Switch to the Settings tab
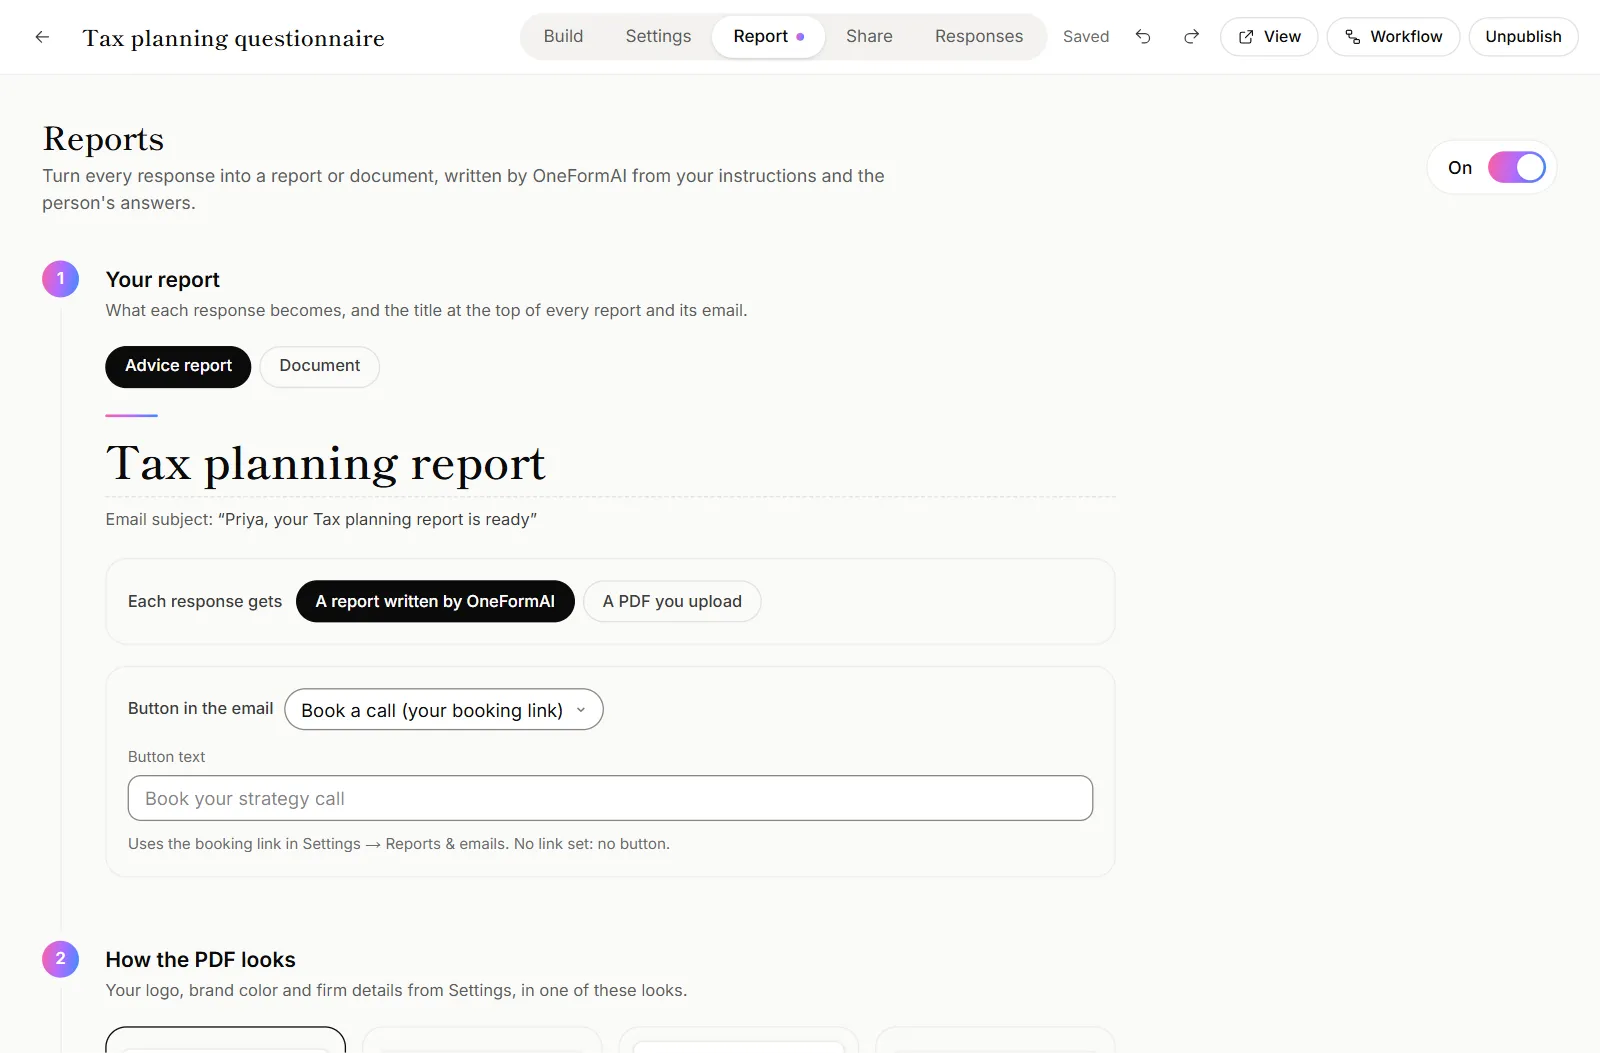Viewport: 1600px width, 1053px height. point(658,37)
